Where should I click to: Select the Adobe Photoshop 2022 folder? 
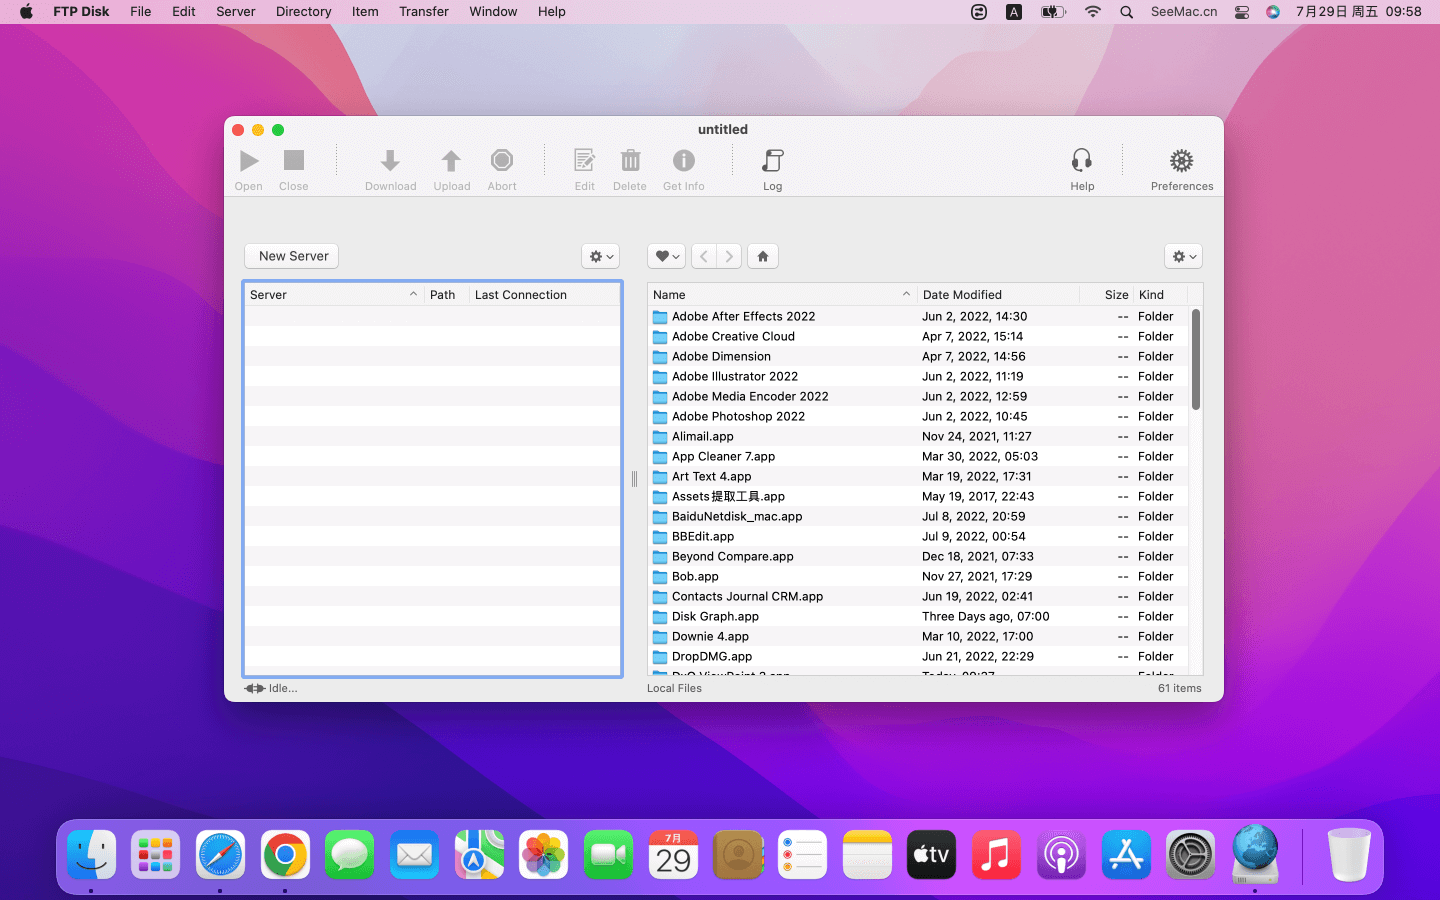click(738, 417)
